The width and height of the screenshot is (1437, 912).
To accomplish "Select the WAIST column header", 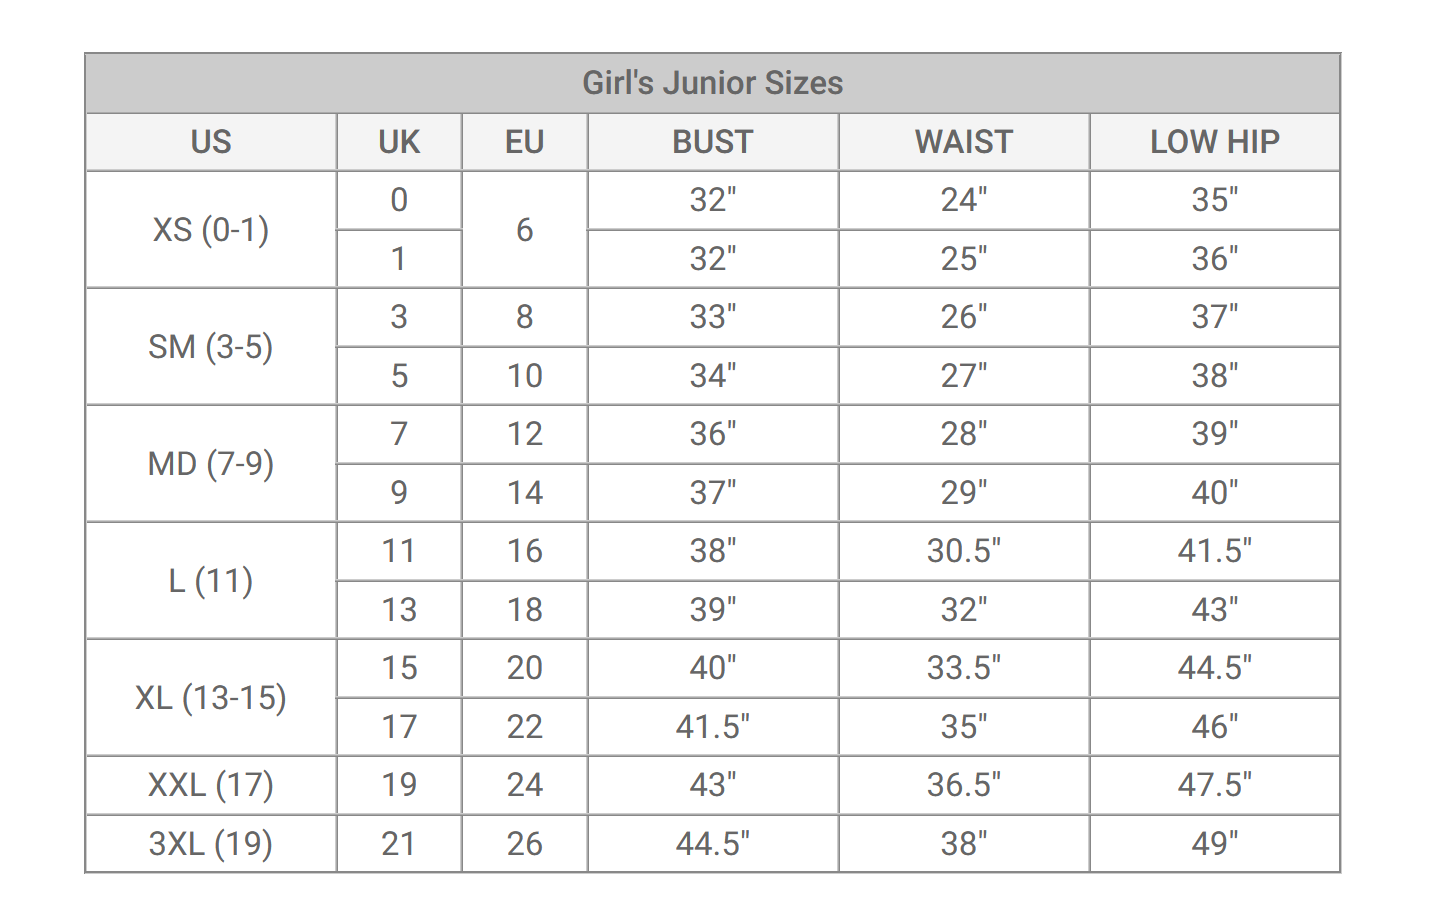I will [963, 142].
